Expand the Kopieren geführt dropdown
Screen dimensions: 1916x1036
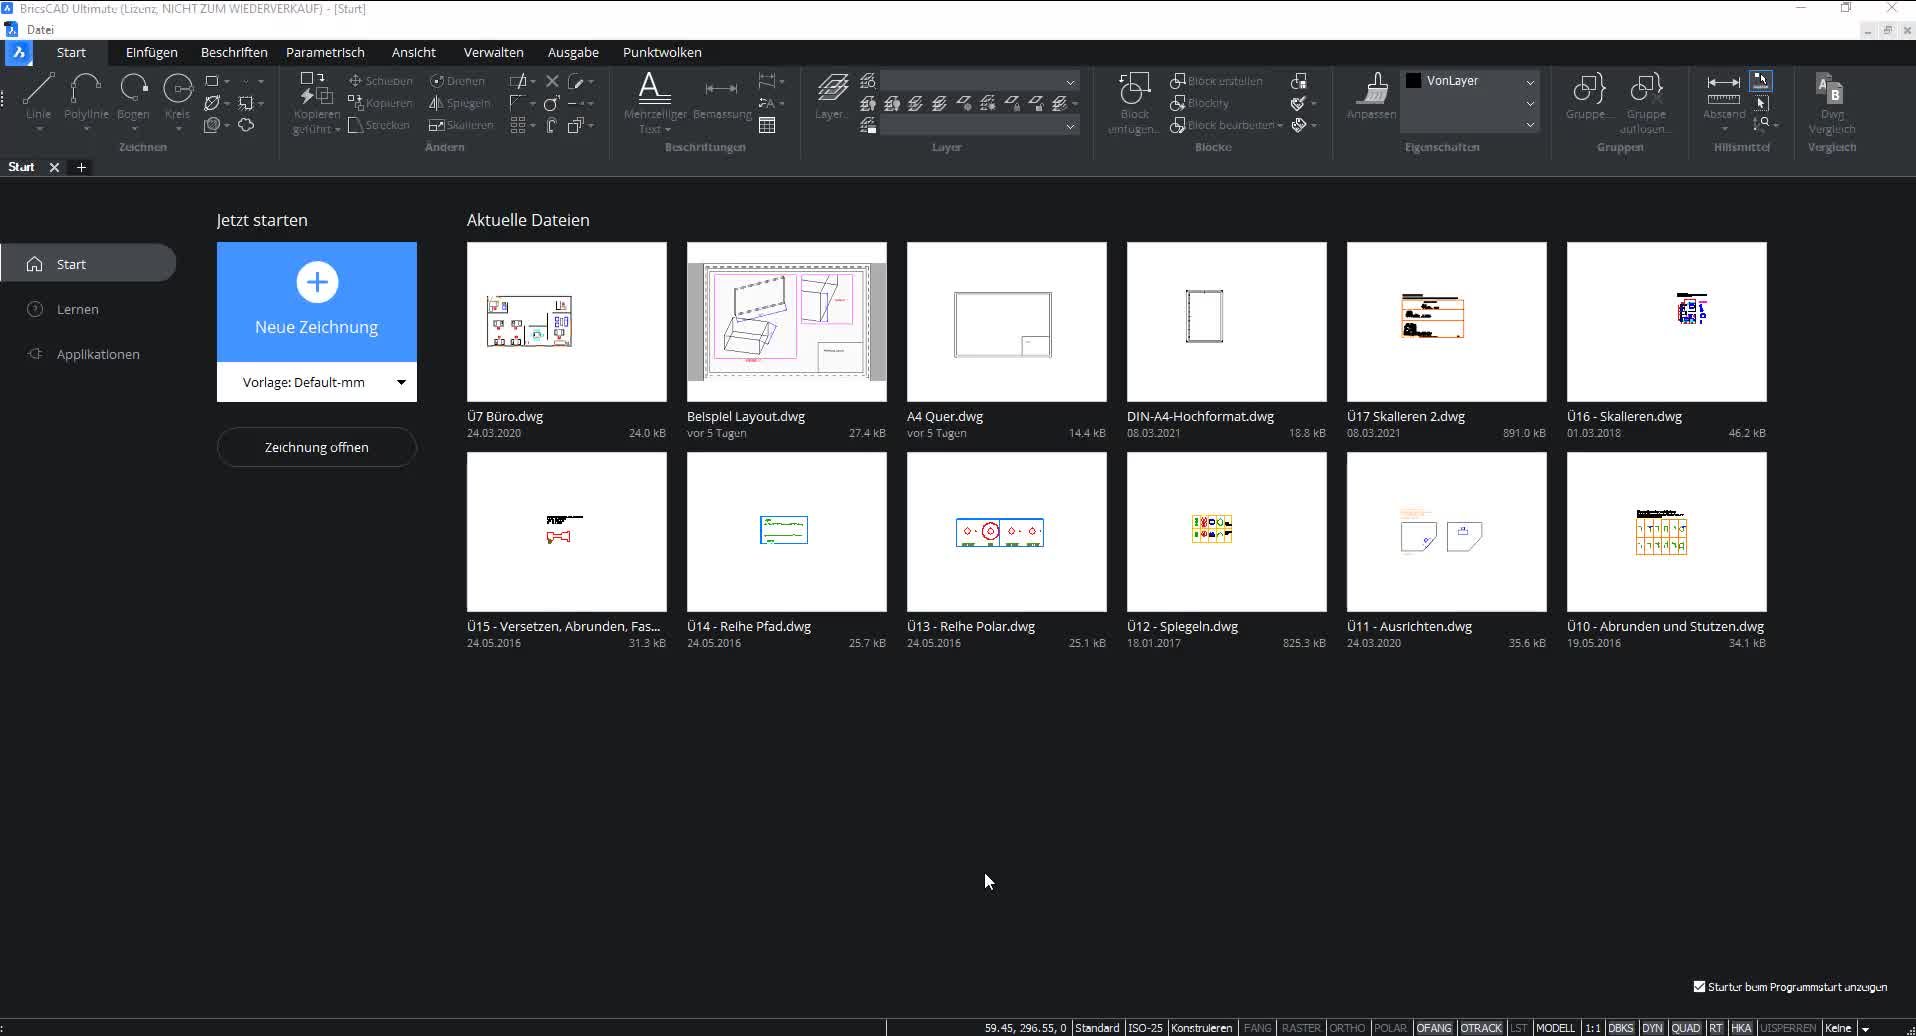[338, 129]
